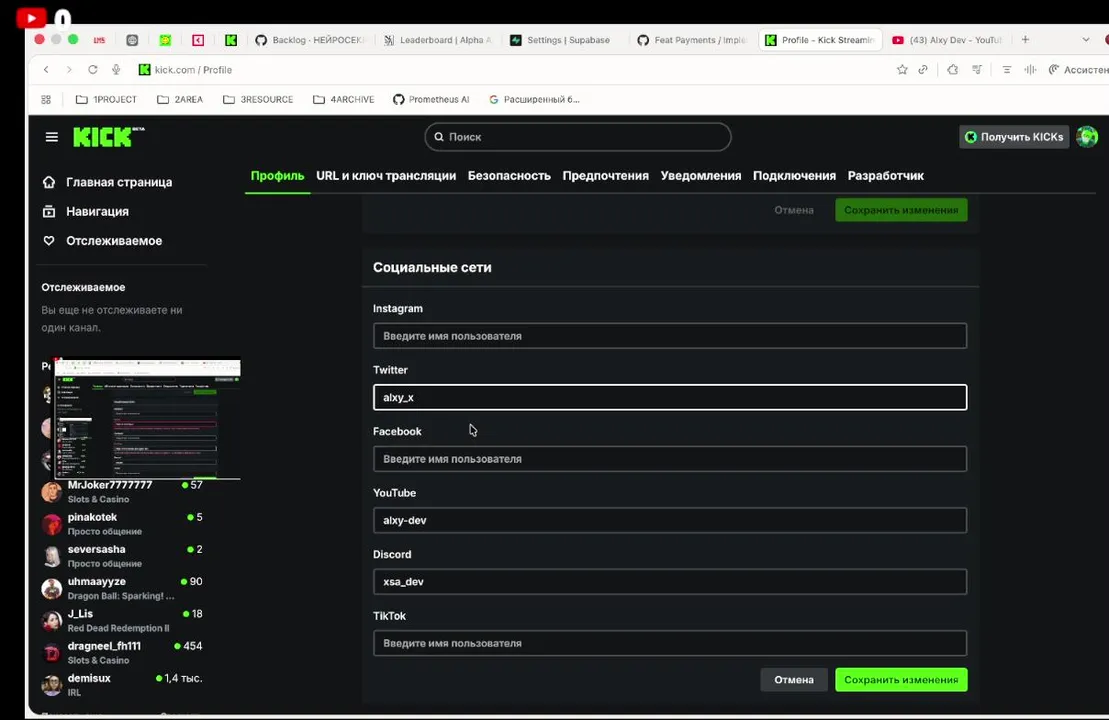This screenshot has width=1109, height=720.
Task: Switch to pinned red K tab
Action: tap(198, 40)
